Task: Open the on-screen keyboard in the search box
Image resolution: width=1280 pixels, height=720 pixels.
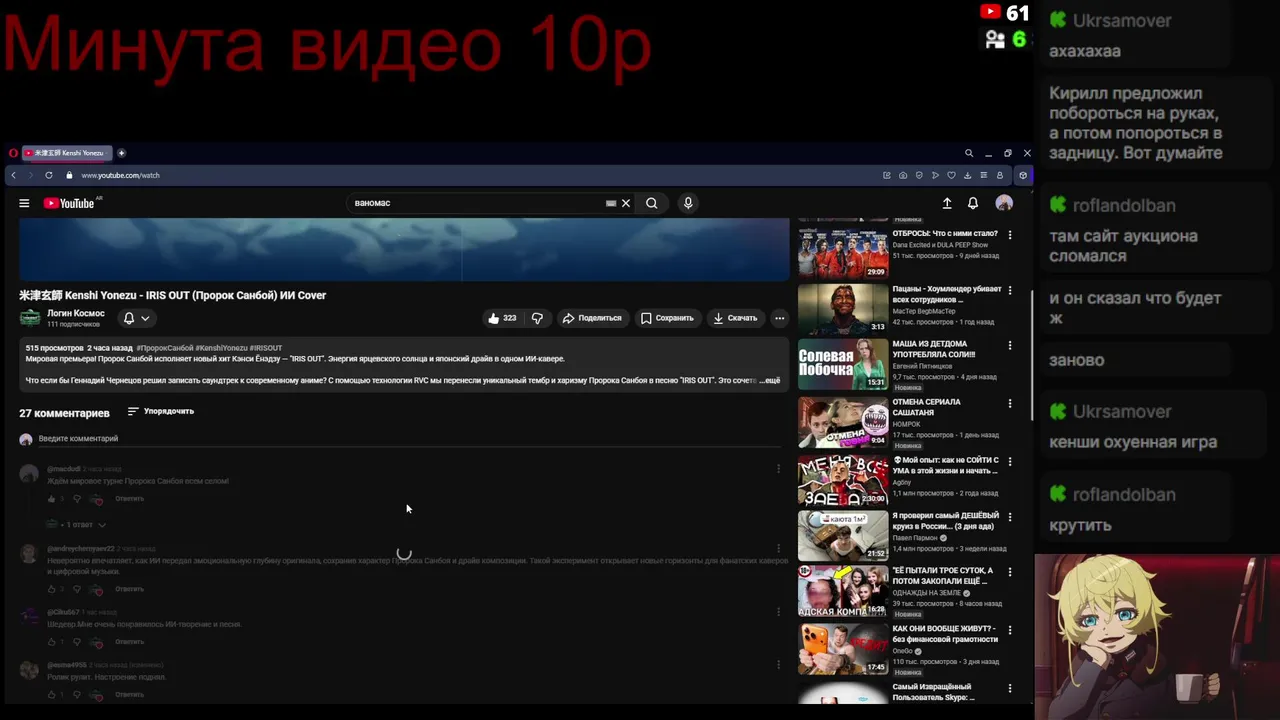Action: click(x=611, y=203)
